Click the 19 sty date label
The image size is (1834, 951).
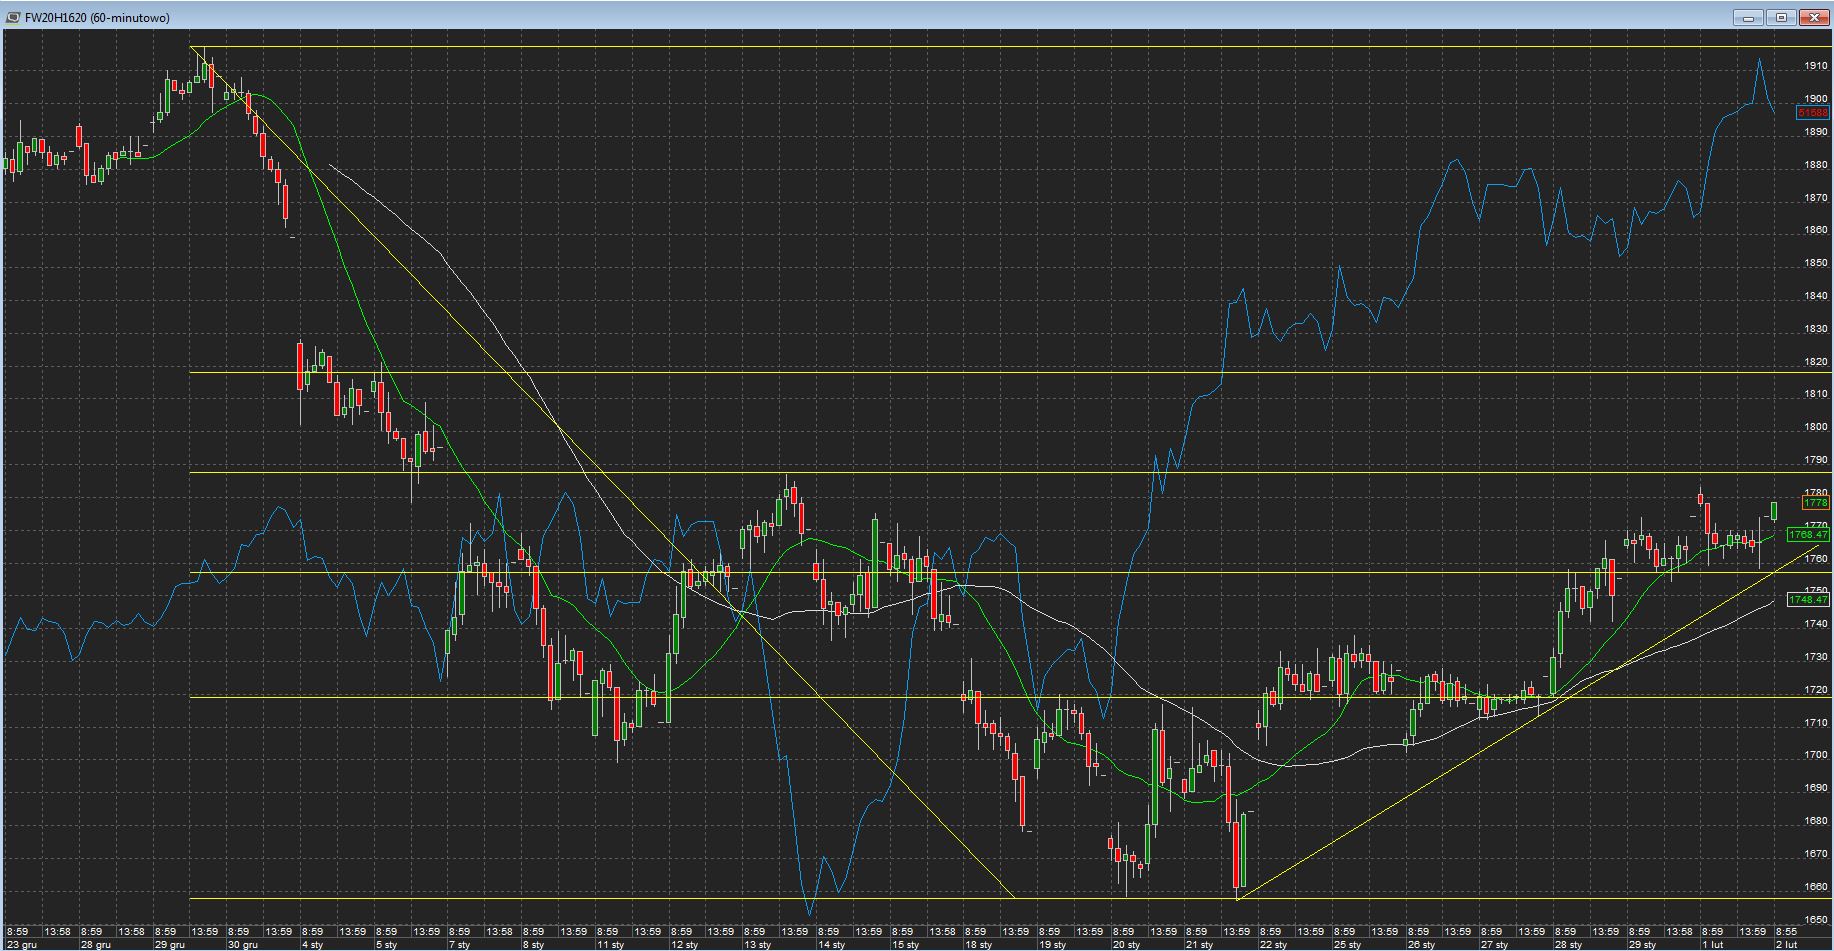click(x=1052, y=944)
